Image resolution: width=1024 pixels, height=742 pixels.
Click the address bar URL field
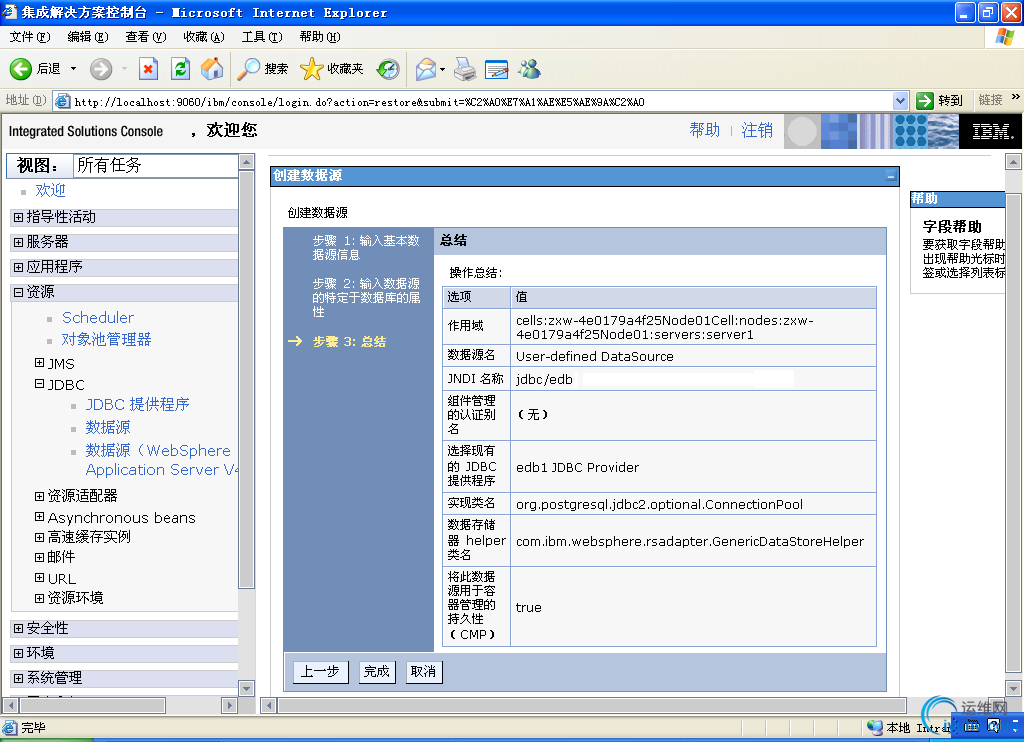tap(481, 102)
